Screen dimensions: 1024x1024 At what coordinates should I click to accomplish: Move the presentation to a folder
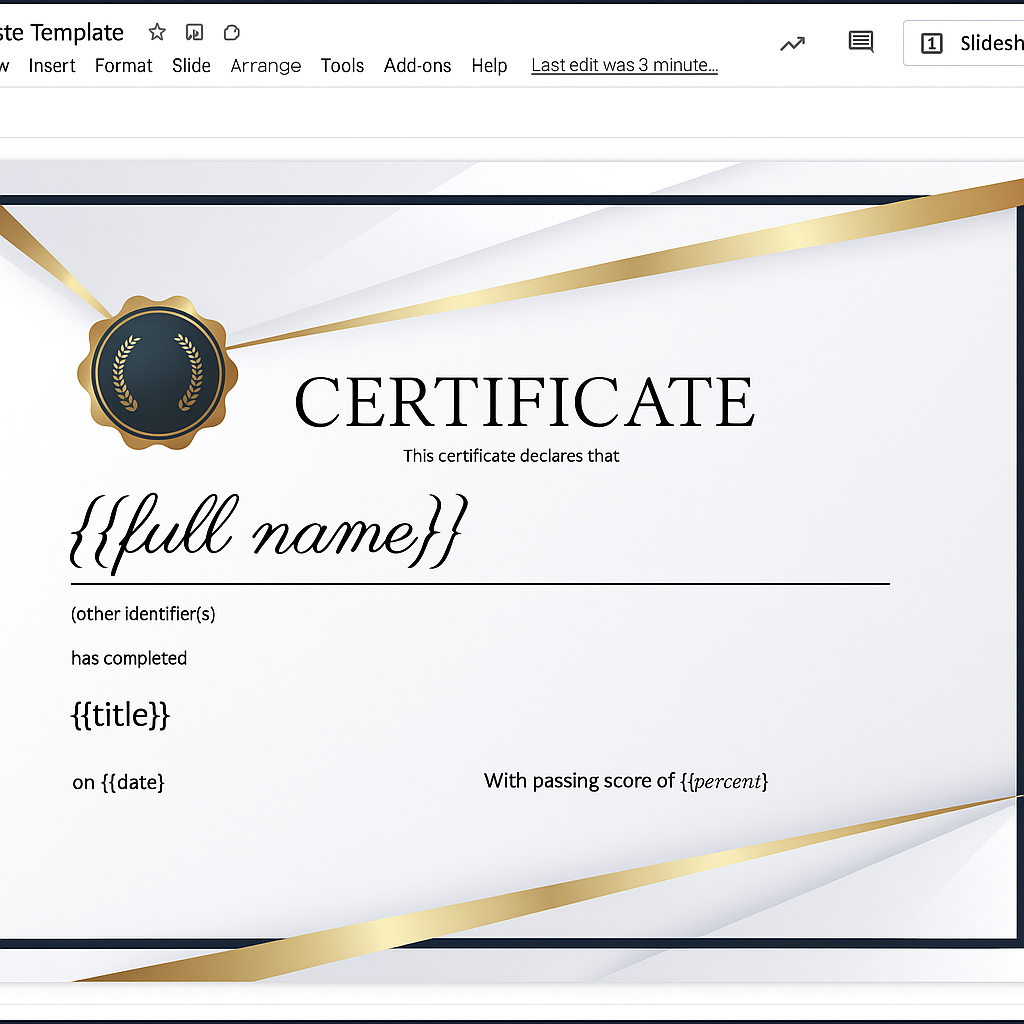click(x=194, y=32)
